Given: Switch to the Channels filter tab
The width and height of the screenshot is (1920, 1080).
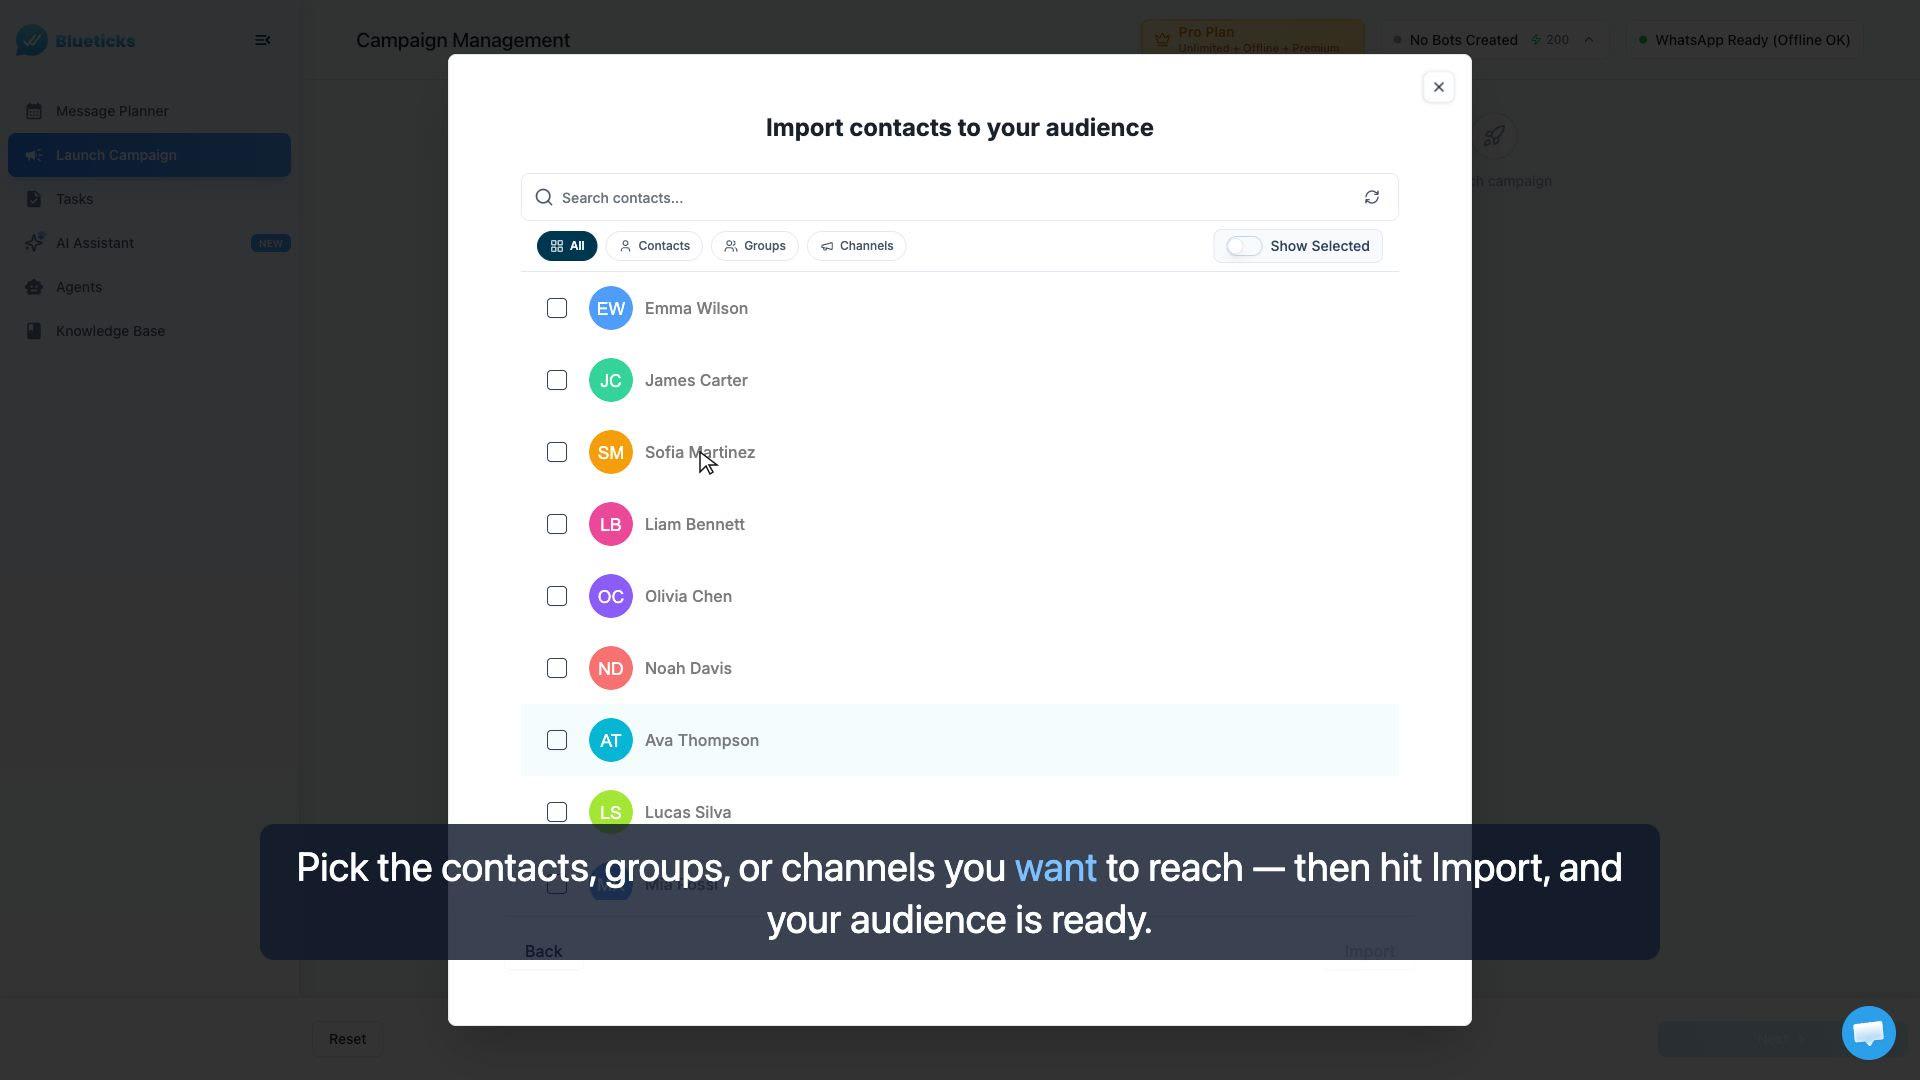Looking at the screenshot, I should [857, 246].
